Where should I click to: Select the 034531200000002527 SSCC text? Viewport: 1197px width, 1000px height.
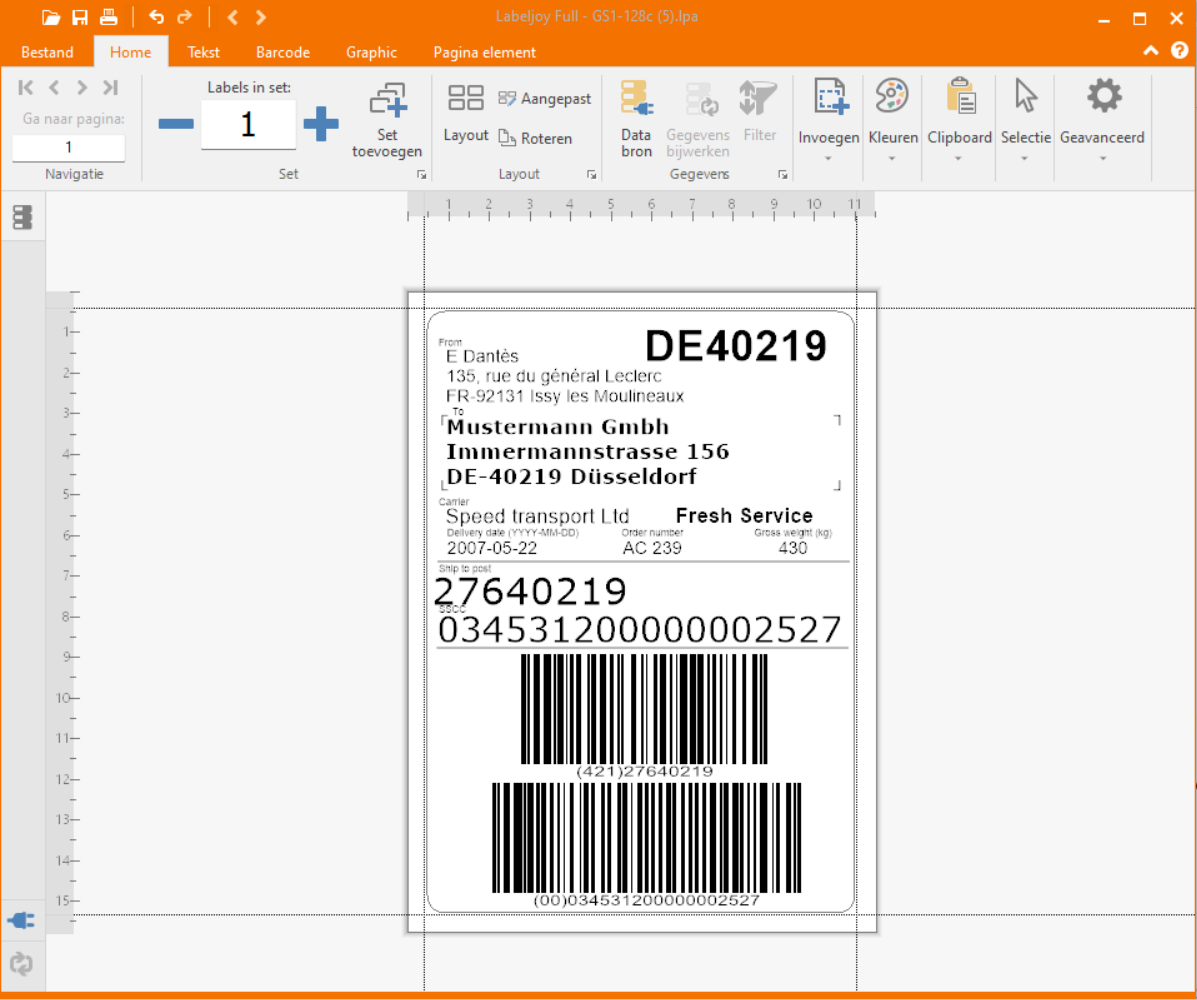tap(640, 630)
